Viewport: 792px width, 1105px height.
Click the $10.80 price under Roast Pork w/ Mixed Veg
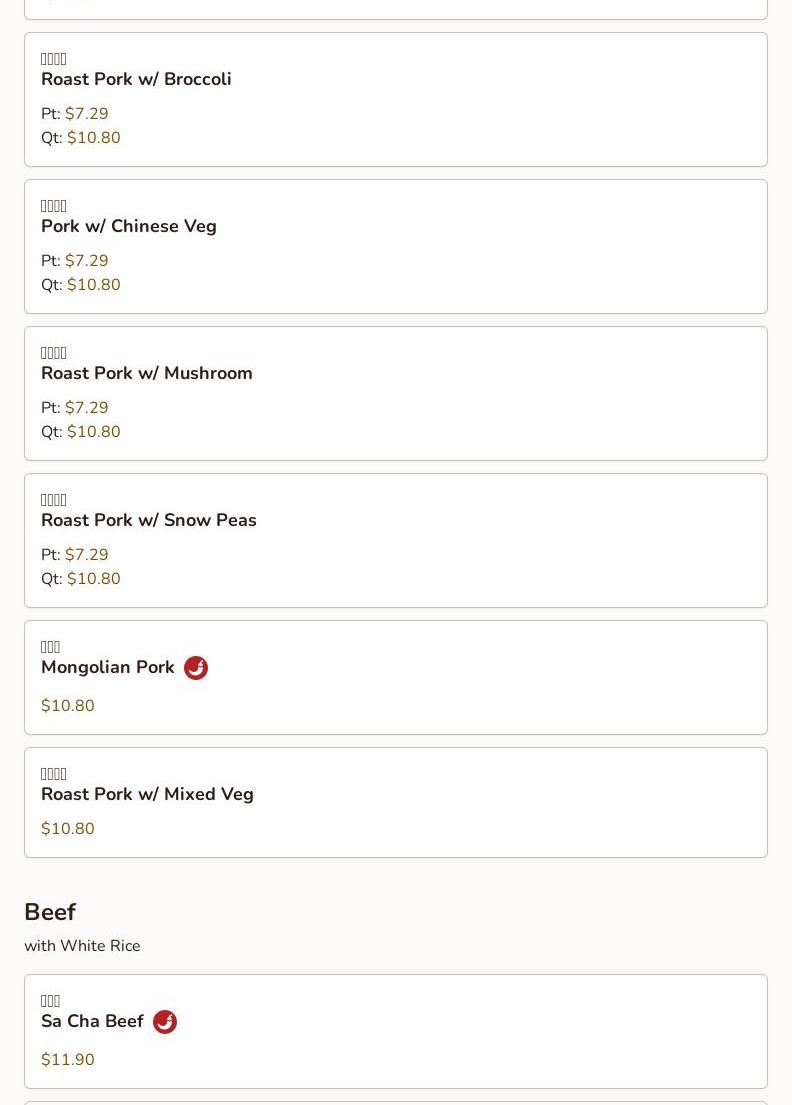[68, 829]
